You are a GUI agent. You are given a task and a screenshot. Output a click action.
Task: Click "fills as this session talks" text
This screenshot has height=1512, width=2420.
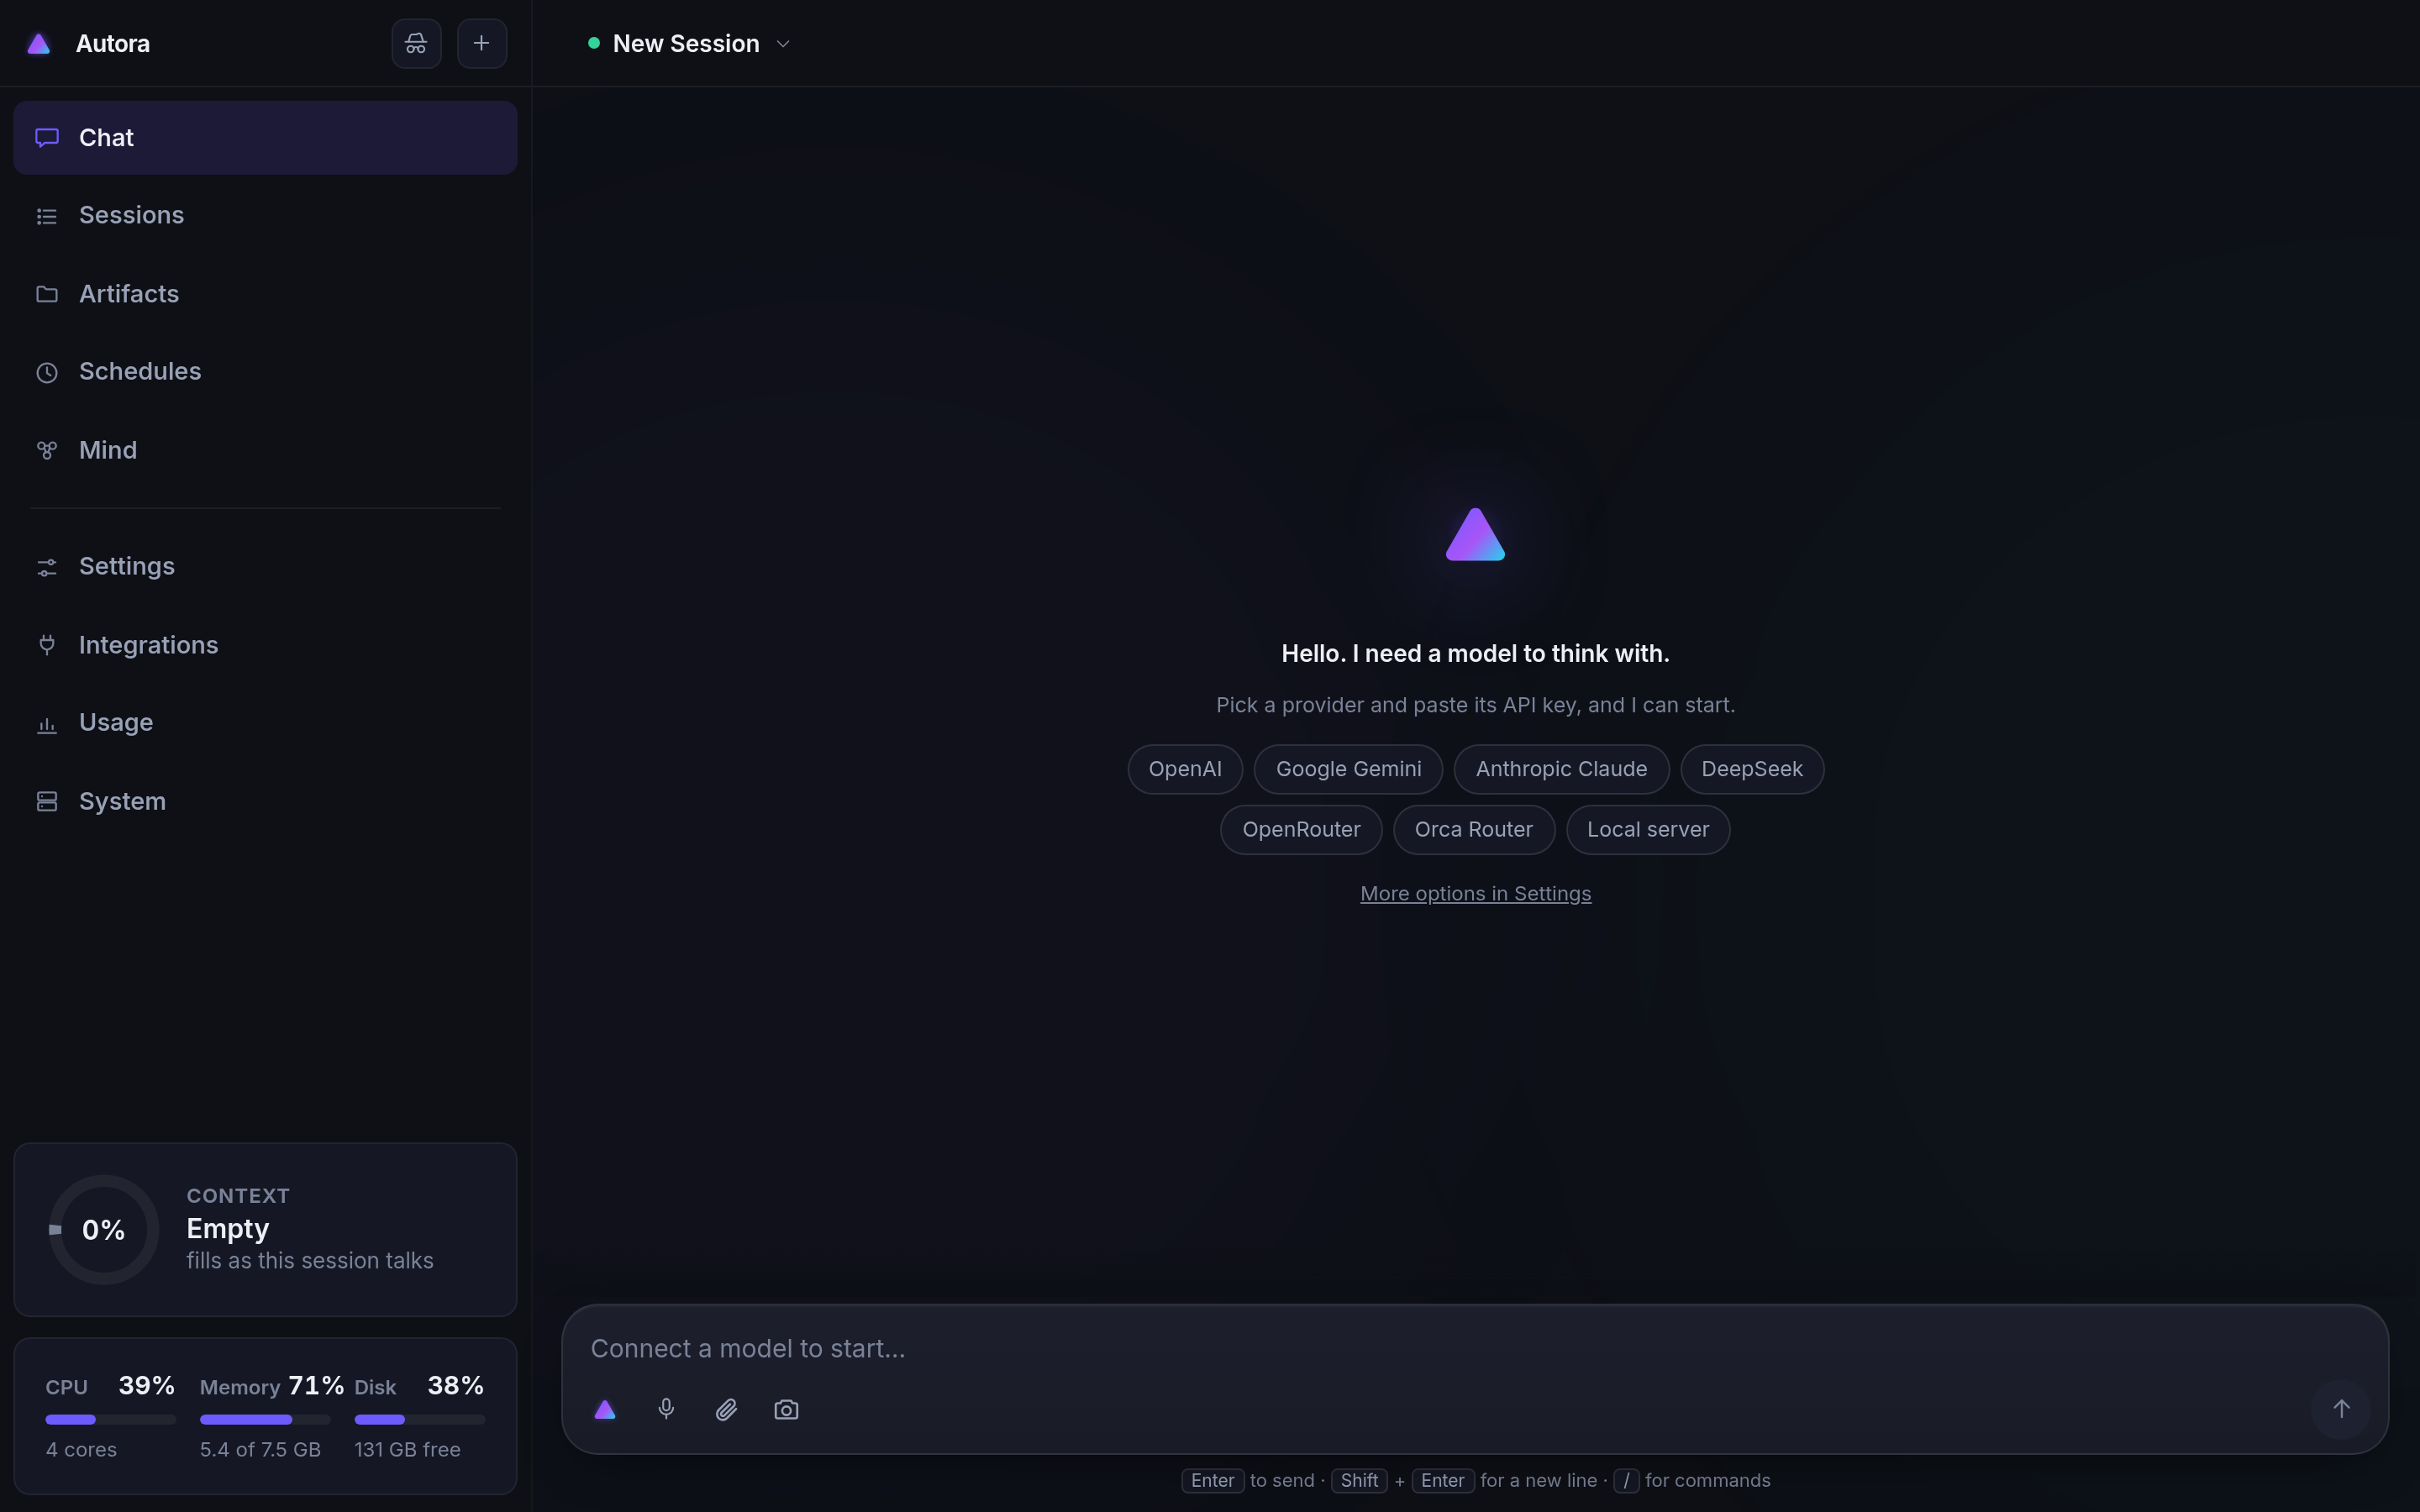[x=310, y=1261]
